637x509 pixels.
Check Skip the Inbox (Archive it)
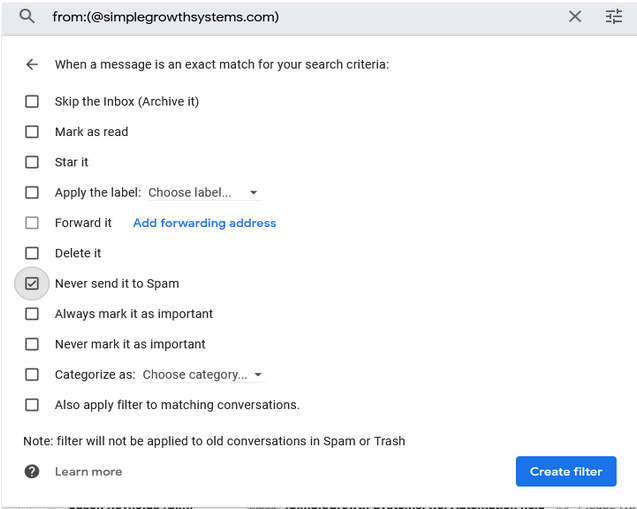32,101
